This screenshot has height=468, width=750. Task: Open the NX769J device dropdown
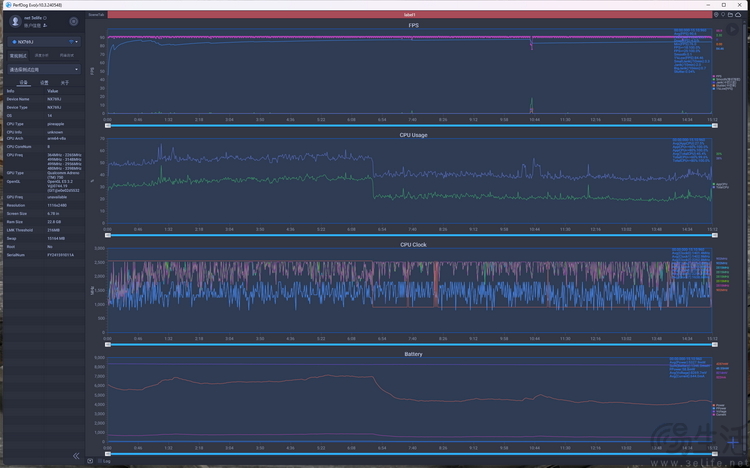[x=44, y=42]
